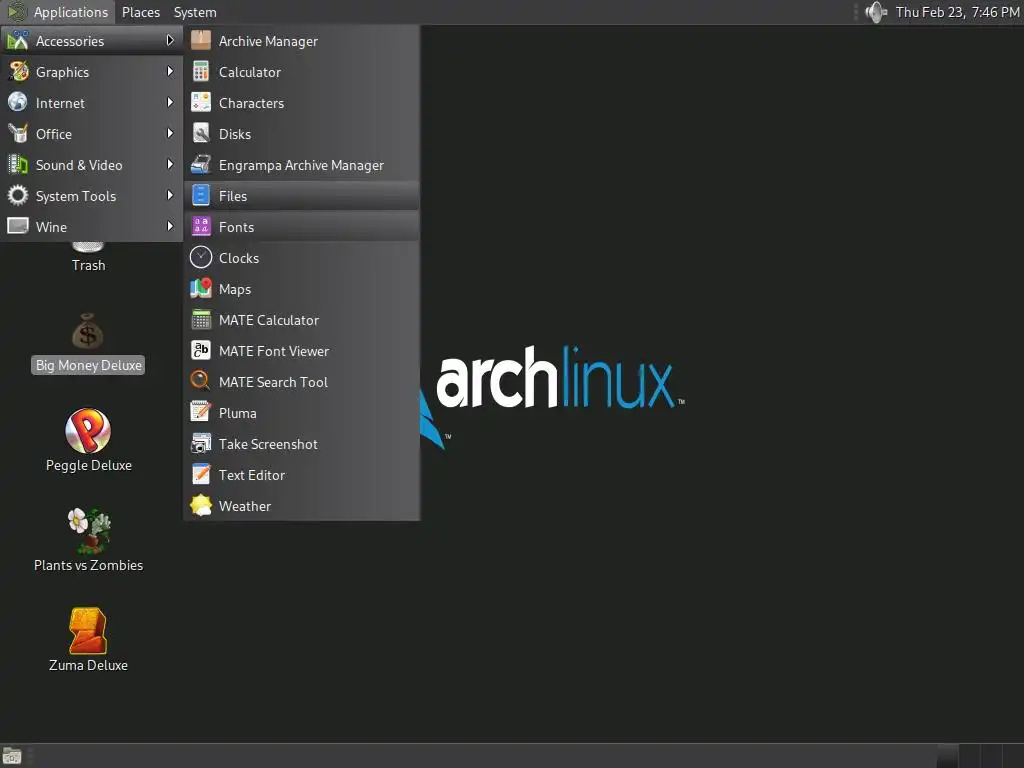Open the Characters application
Viewport: 1024px width, 768px height.
pos(301,103)
